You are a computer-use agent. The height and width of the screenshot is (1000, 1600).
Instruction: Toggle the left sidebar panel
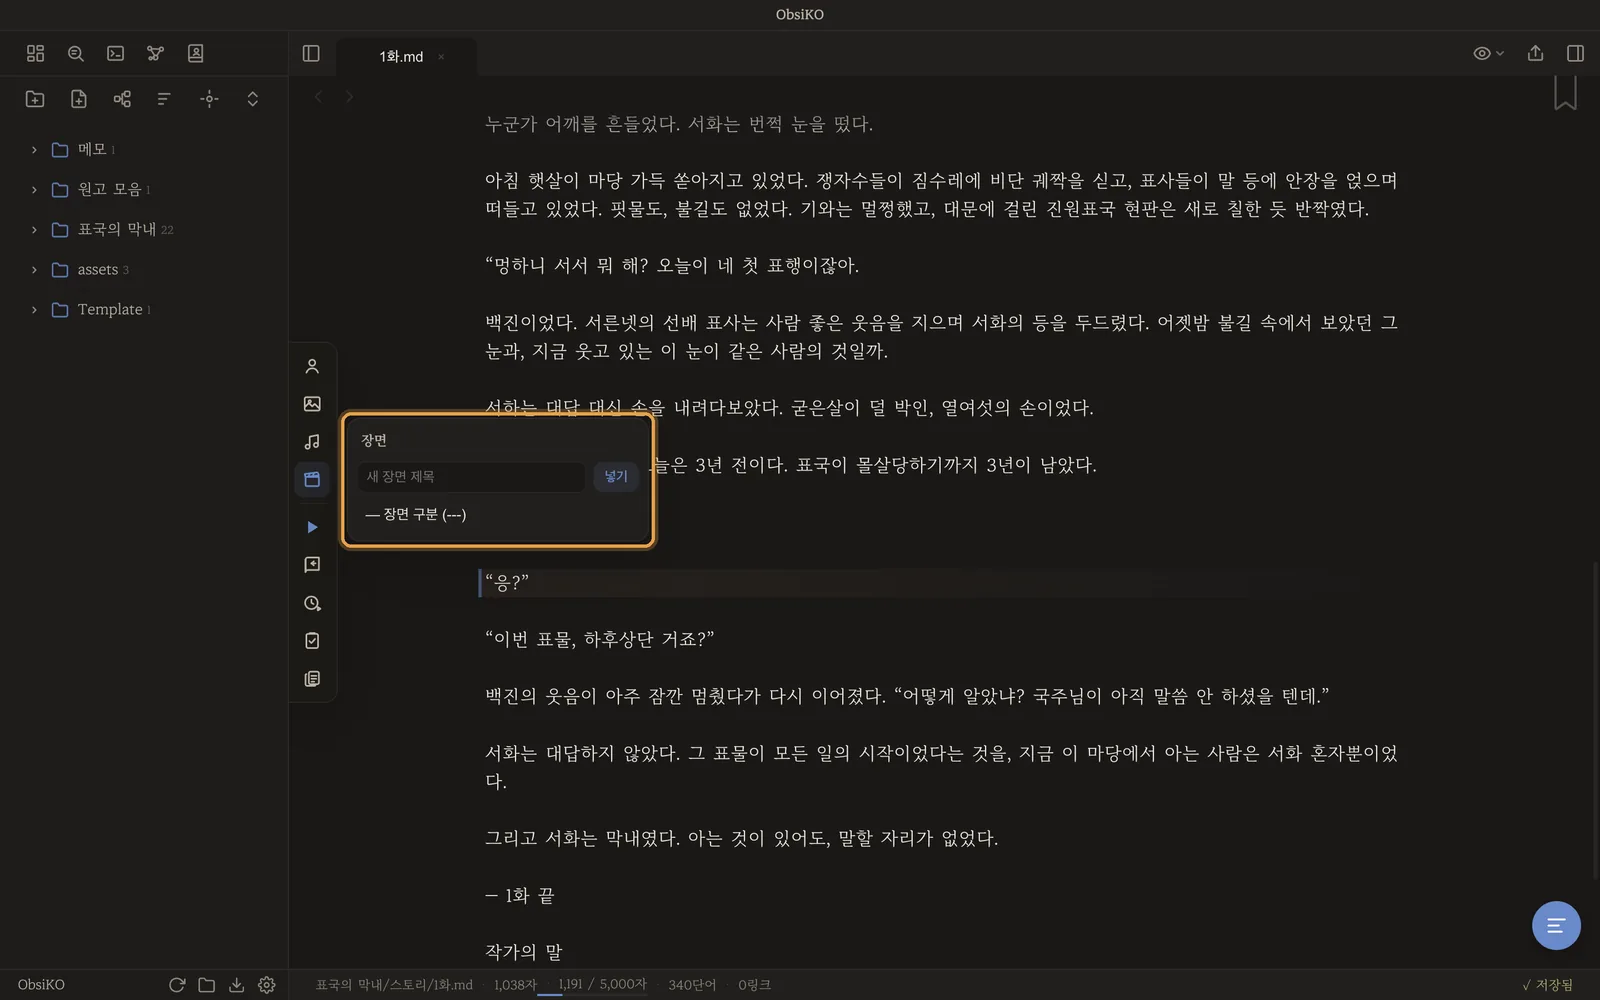coord(311,53)
